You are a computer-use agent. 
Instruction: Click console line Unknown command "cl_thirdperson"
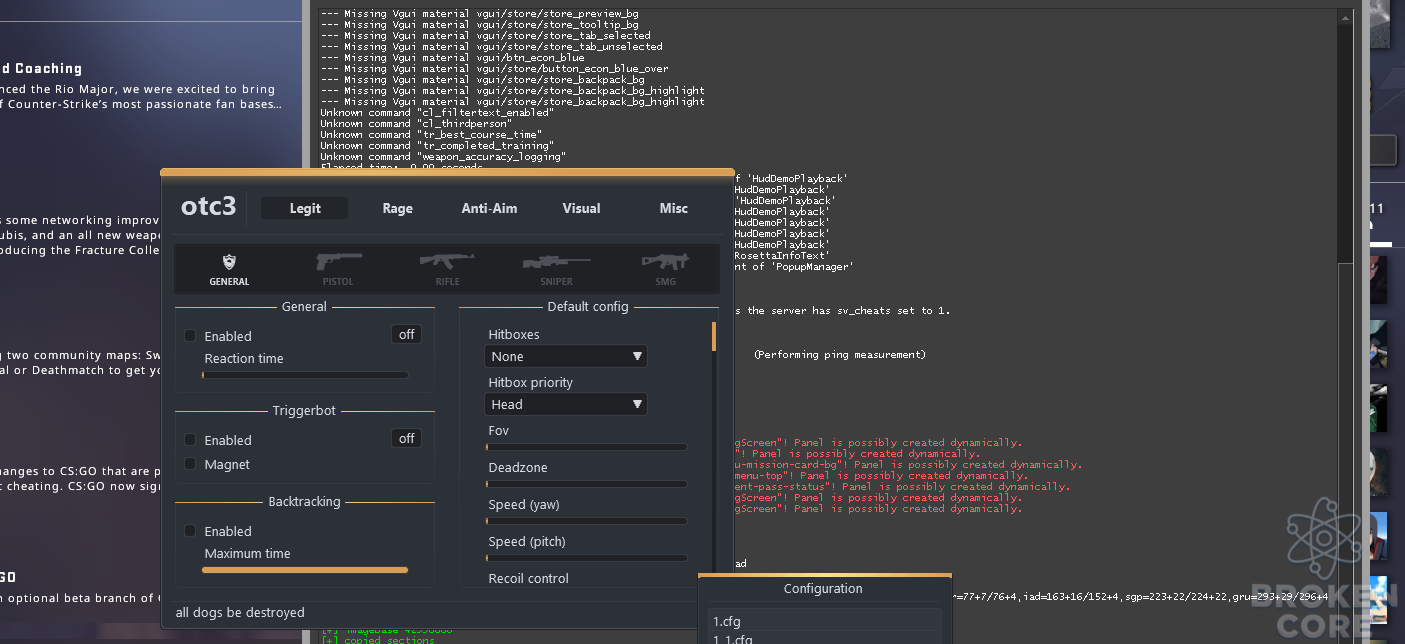tap(416, 124)
